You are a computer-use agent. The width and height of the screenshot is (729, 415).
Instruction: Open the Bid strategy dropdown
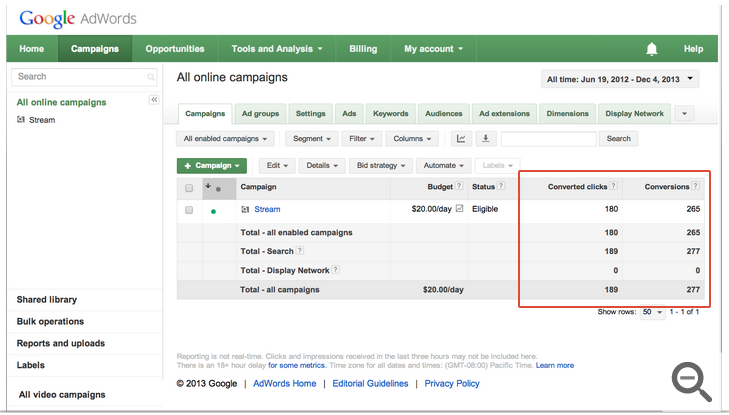pyautogui.click(x=381, y=165)
